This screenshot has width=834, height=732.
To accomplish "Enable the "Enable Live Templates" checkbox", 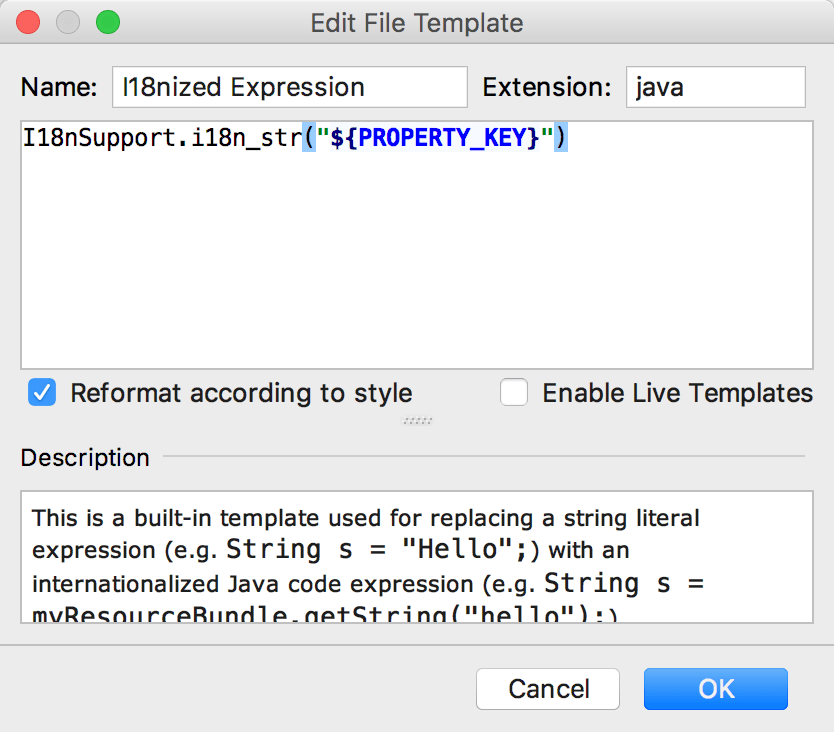I will pos(514,392).
